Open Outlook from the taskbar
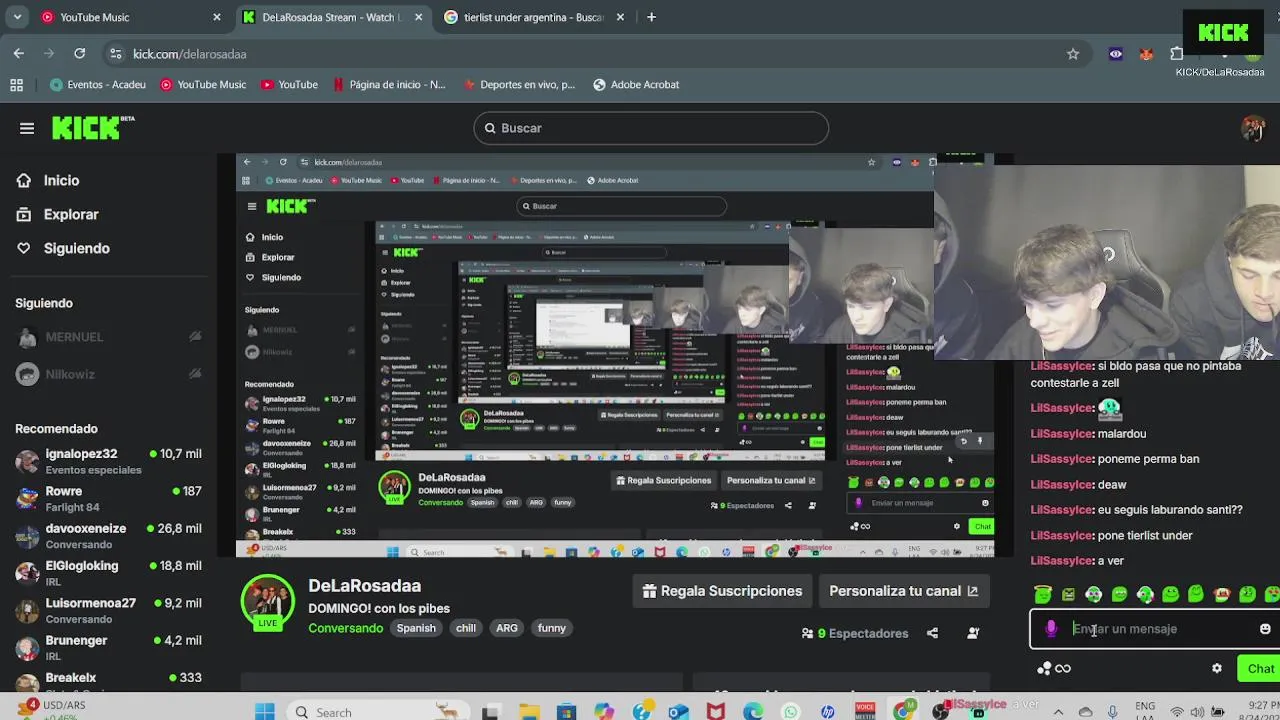Viewport: 1280px width, 720px height. 678,712
